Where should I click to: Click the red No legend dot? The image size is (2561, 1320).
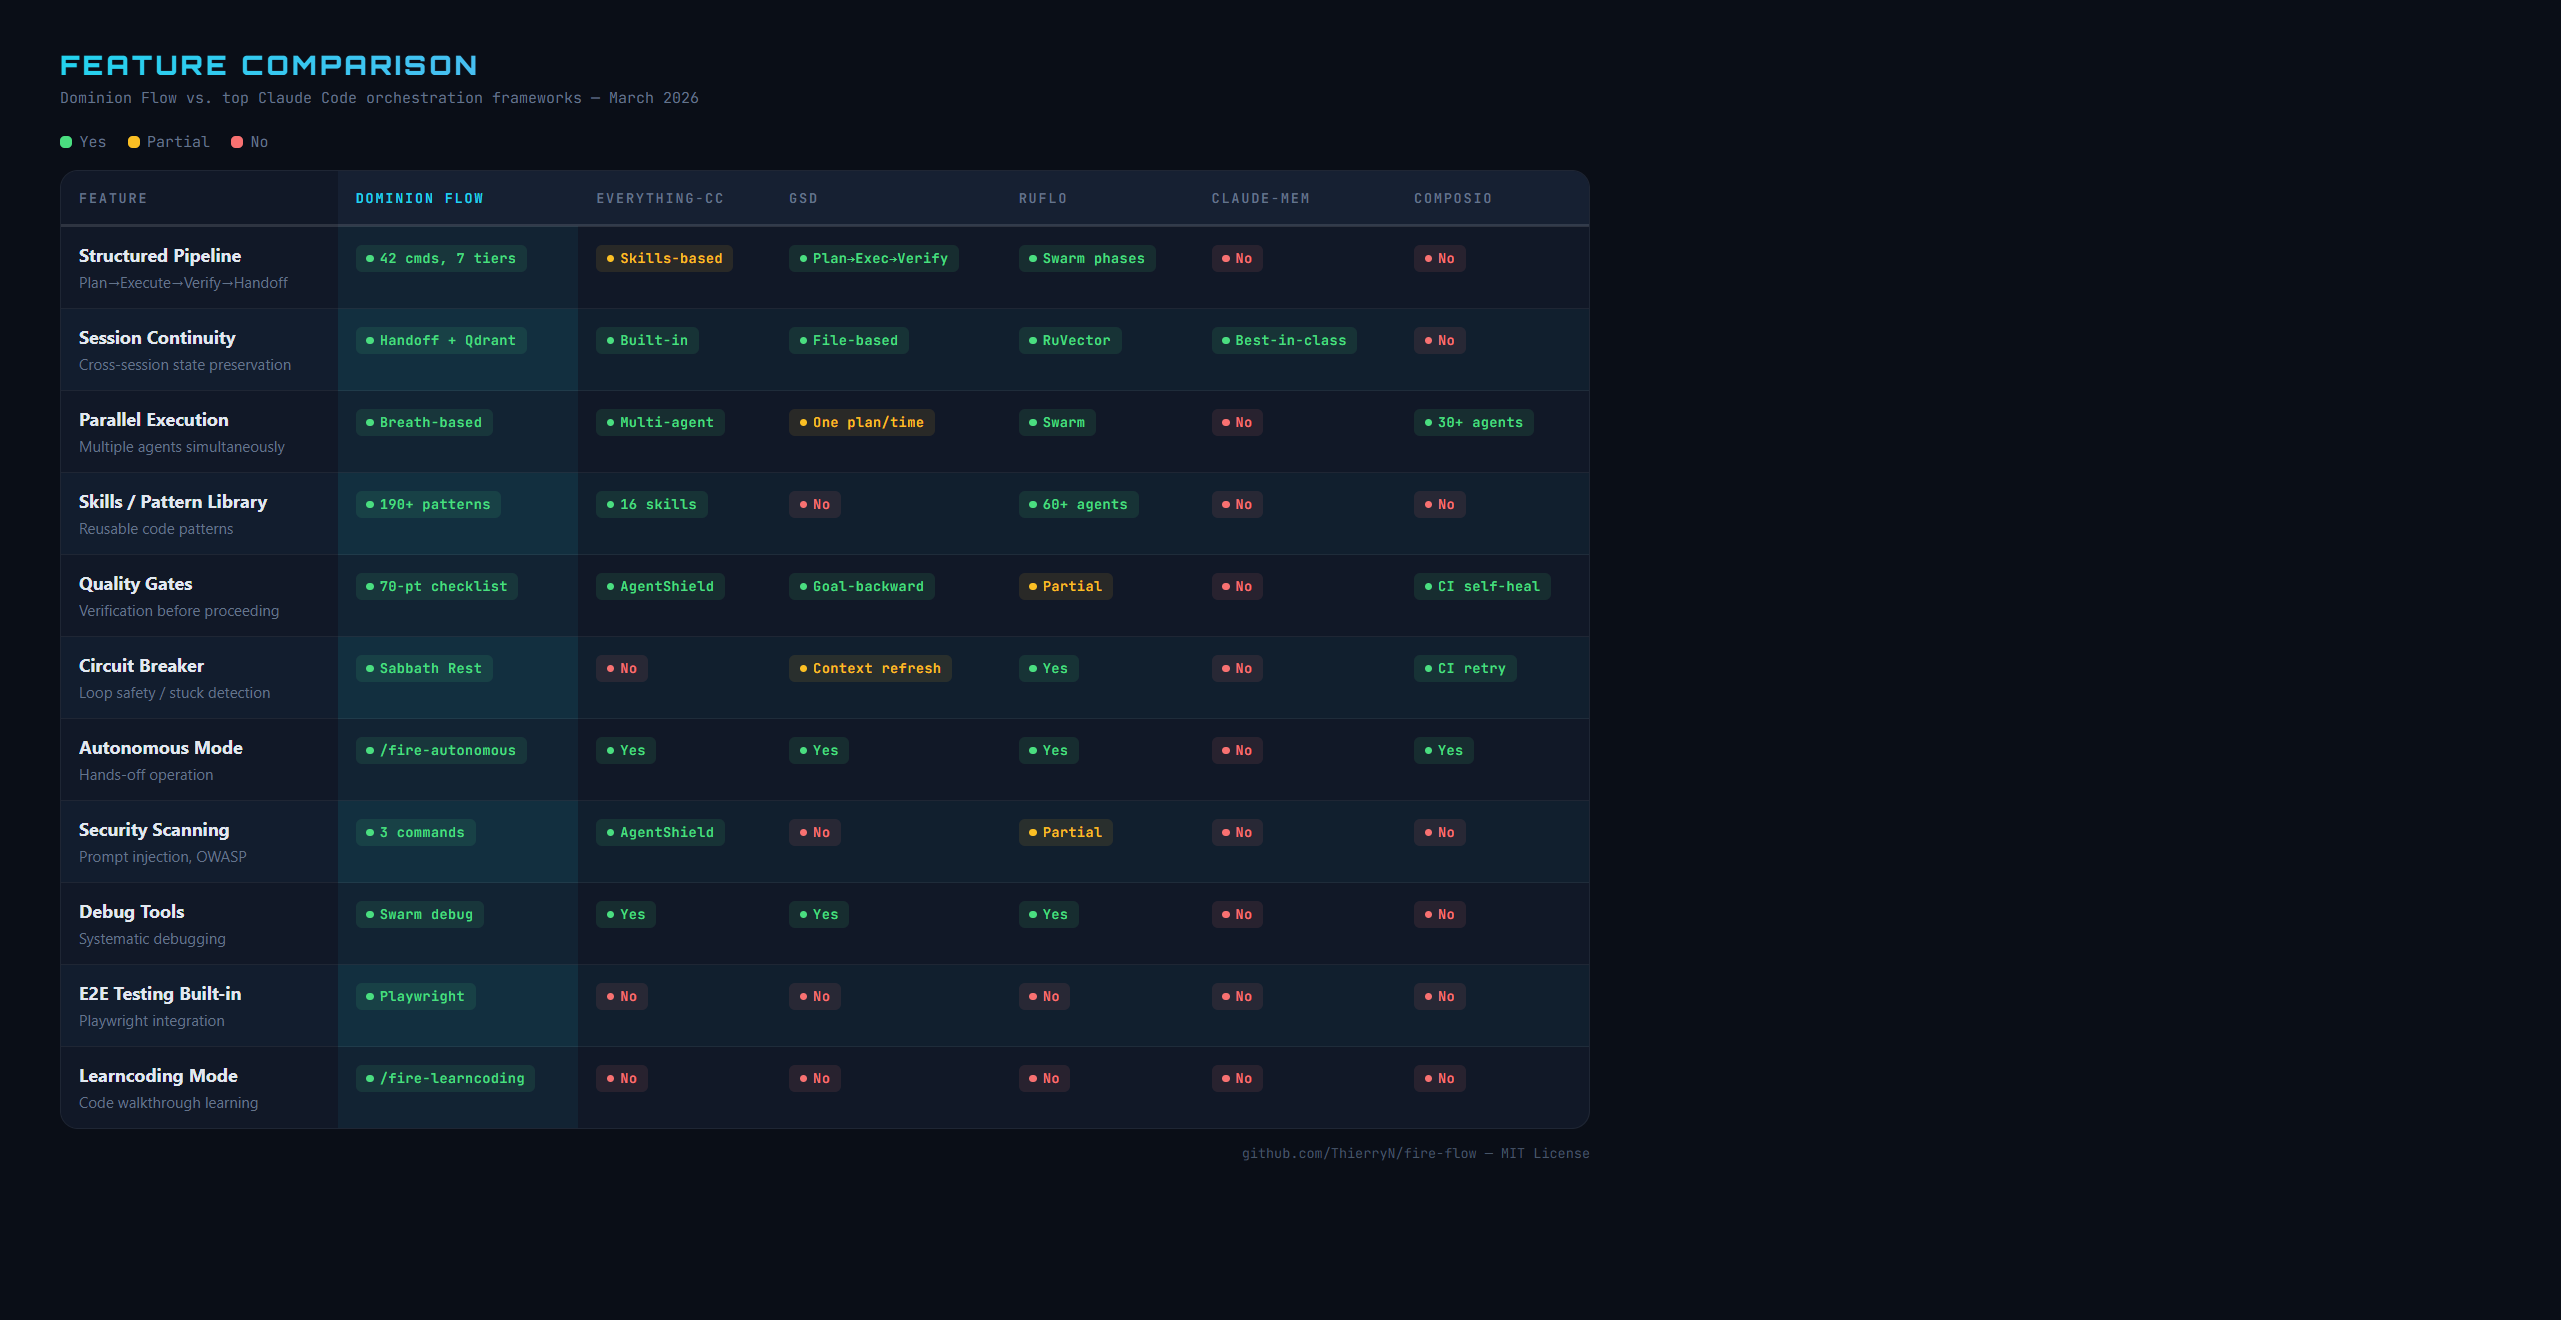237,142
